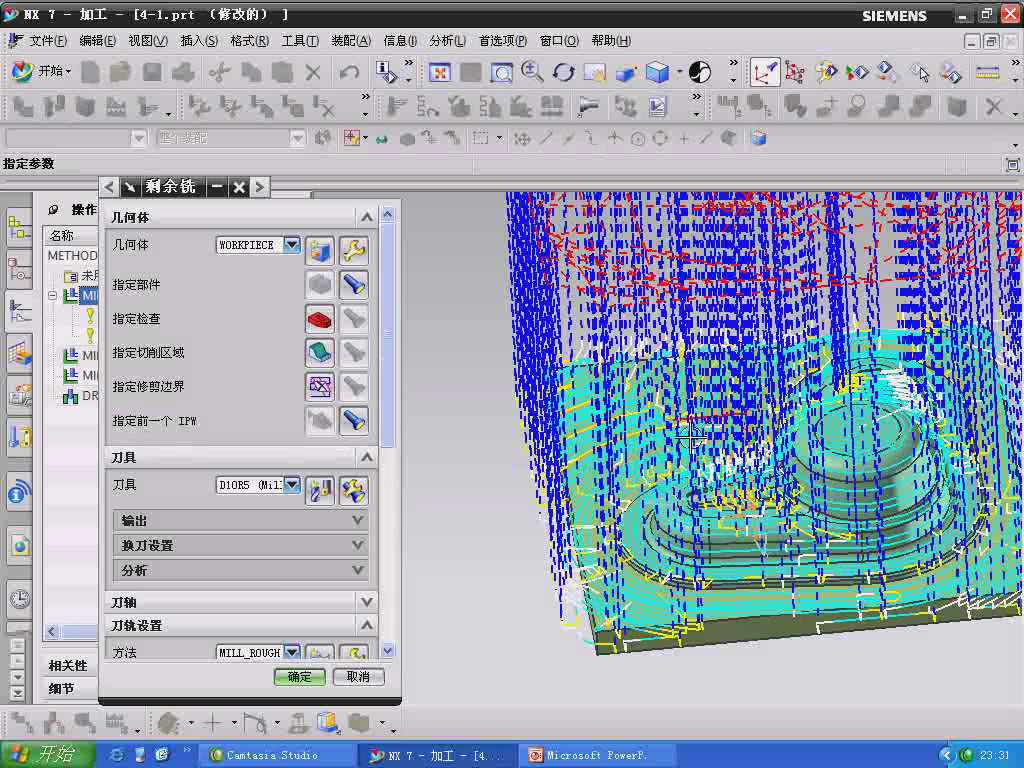Open the 视图(V) menu
This screenshot has height=768, width=1024.
click(x=148, y=40)
